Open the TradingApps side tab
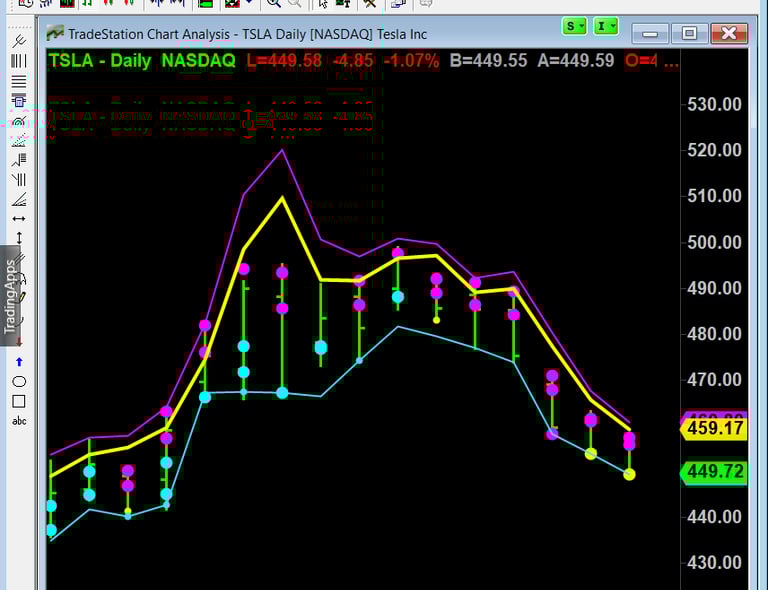 (9, 296)
